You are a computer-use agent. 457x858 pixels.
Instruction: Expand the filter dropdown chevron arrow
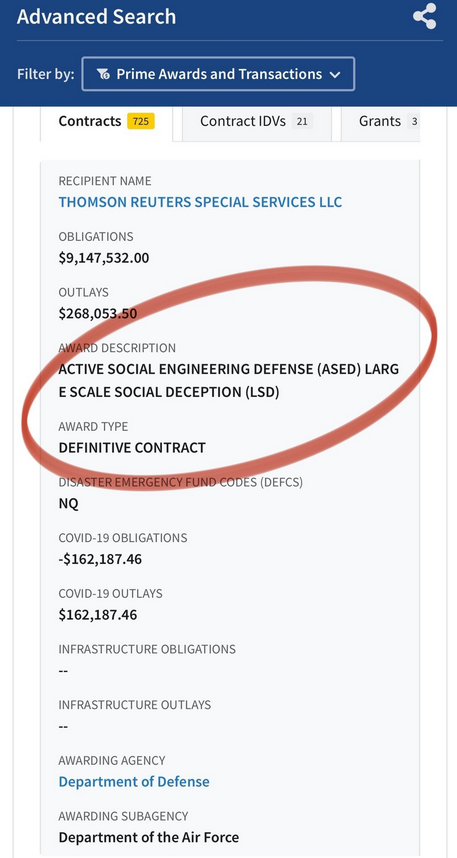click(x=335, y=75)
